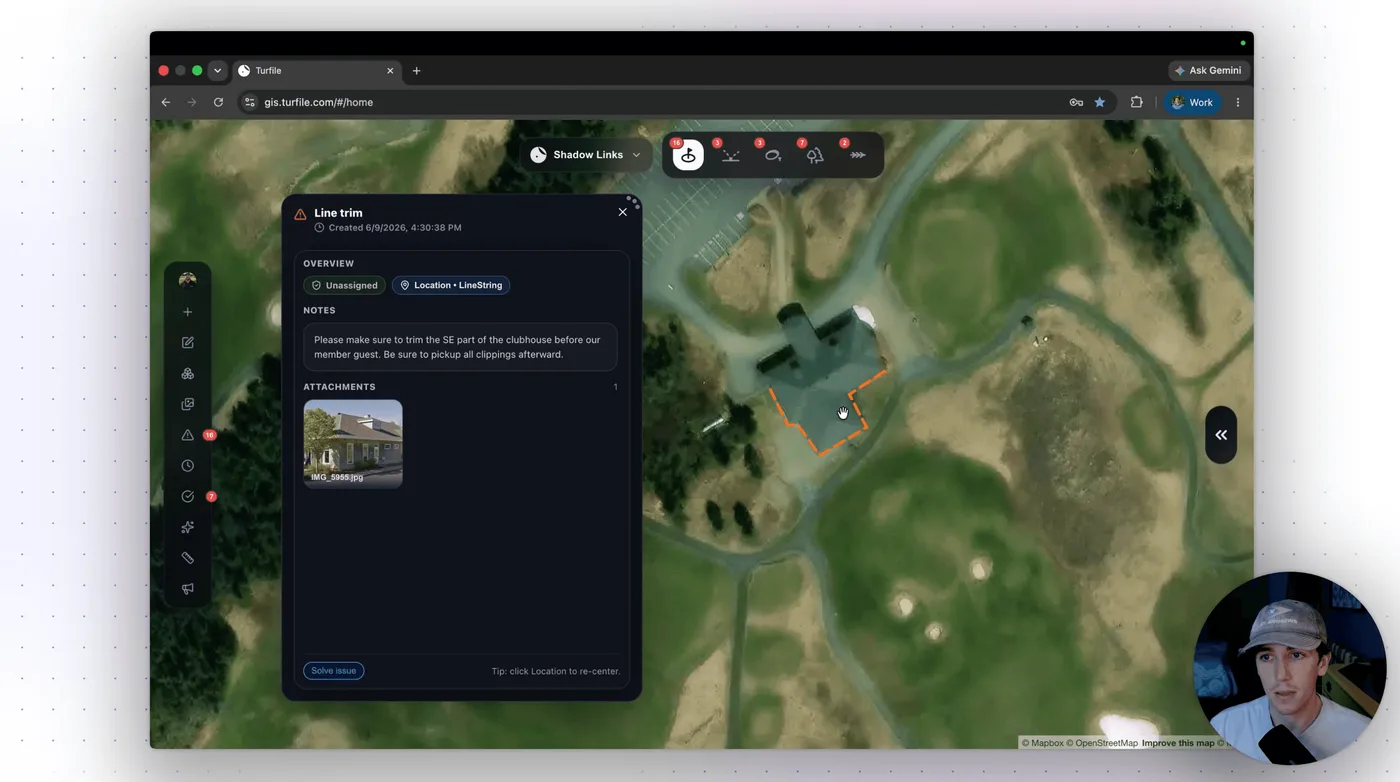The width and height of the screenshot is (1400, 782).
Task: Select the ruler measure tool
Action: 187,558
